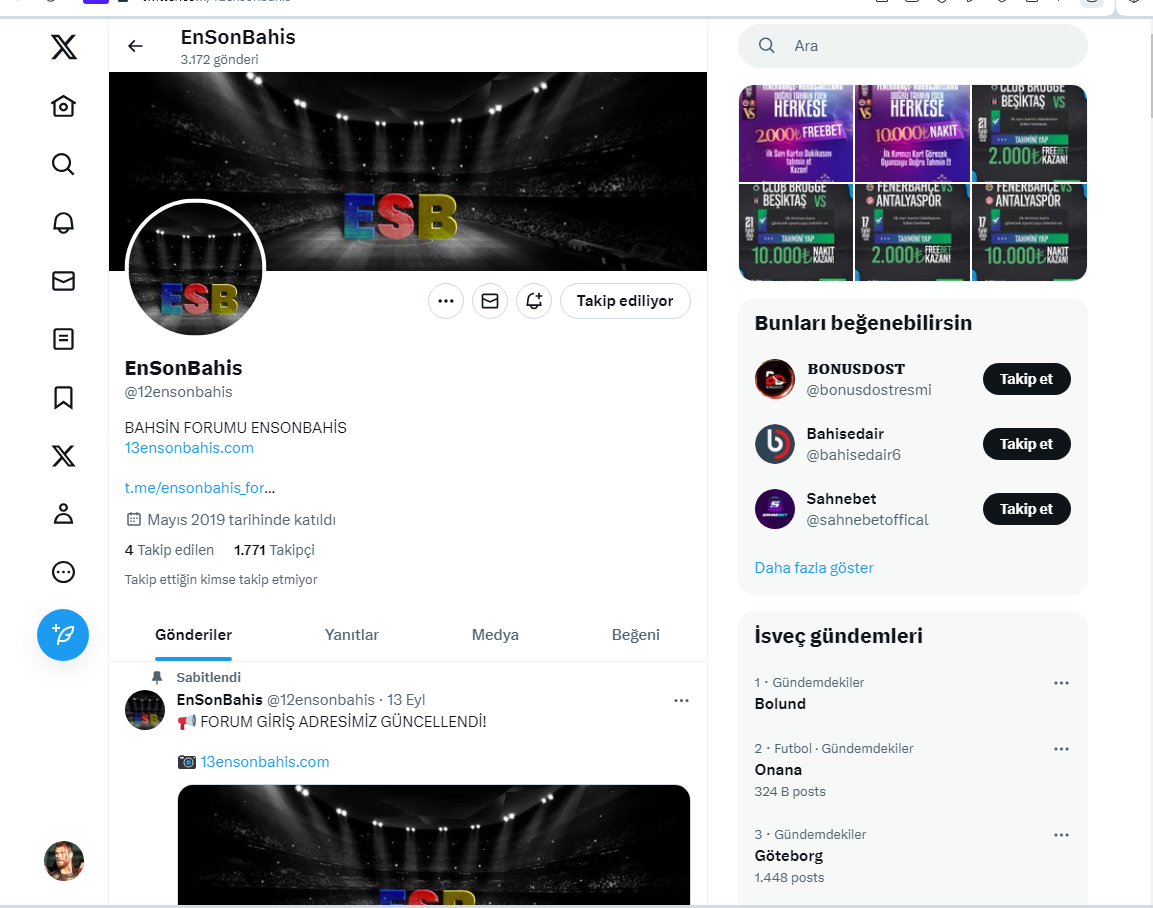
Task: Switch to the Beğeni tab
Action: point(635,634)
